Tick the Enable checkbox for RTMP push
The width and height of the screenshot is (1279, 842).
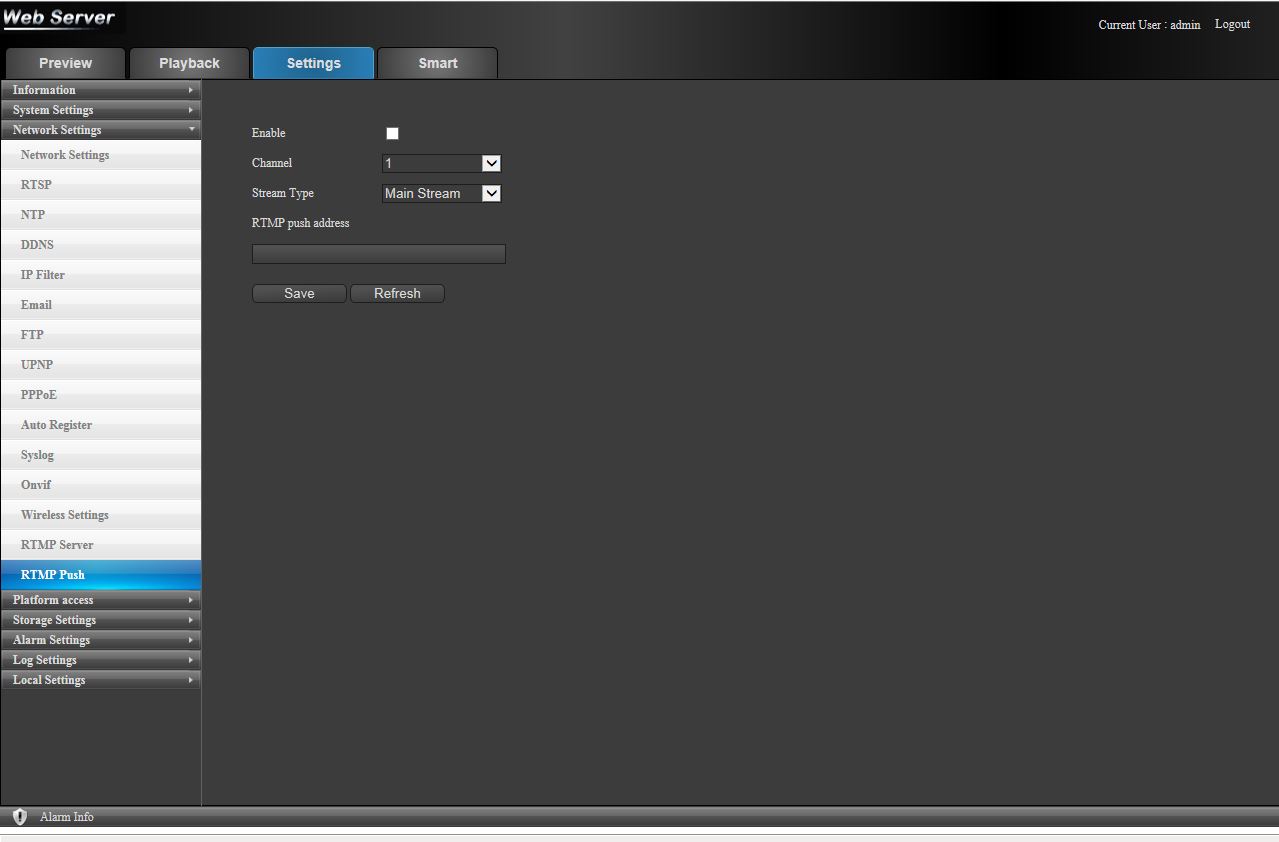[x=392, y=134]
